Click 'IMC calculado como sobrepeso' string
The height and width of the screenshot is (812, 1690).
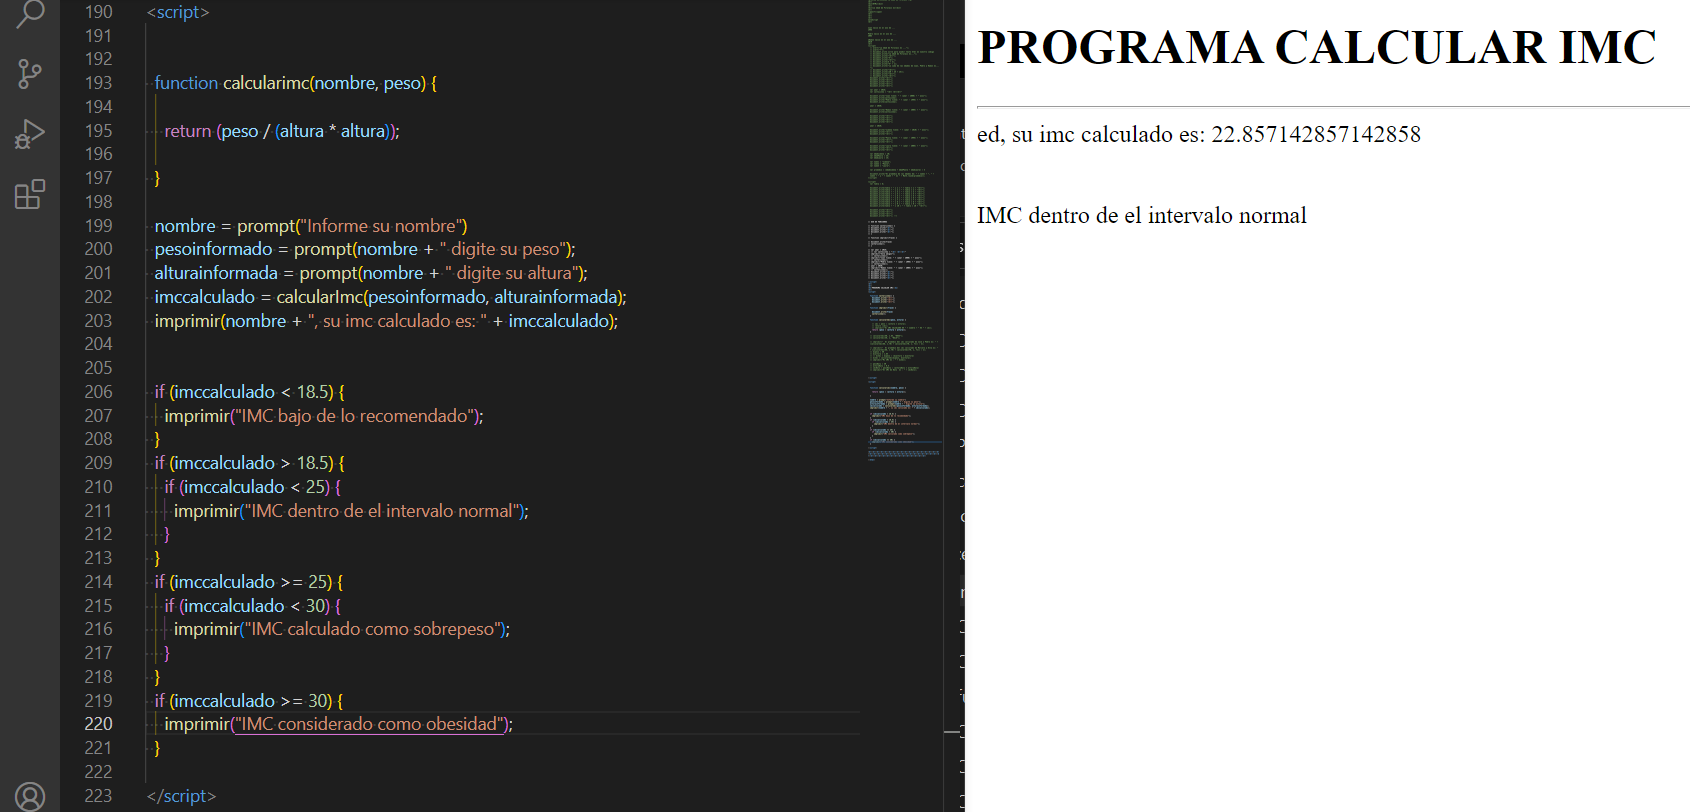point(372,629)
